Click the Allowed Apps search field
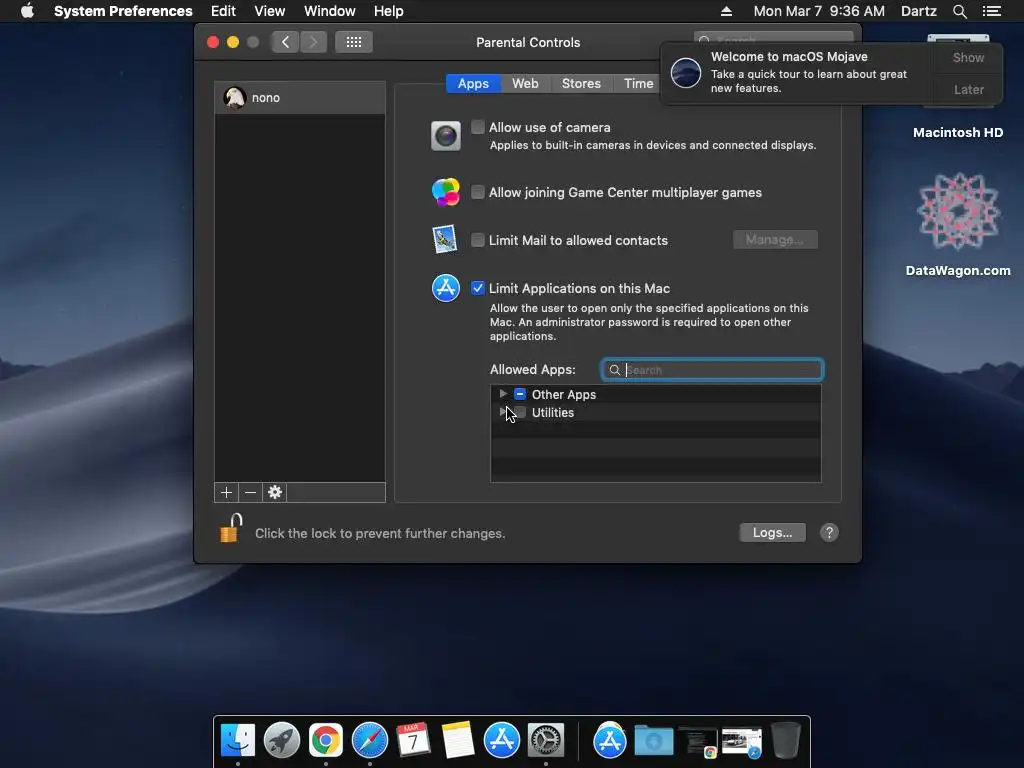The height and width of the screenshot is (768, 1024). (712, 370)
